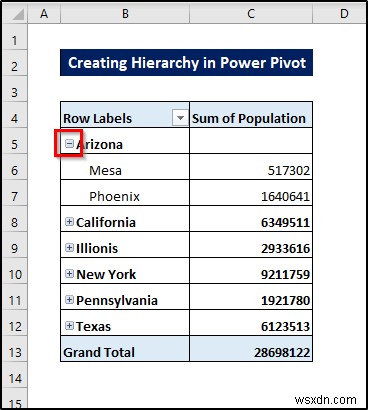Click the value 517302

tap(289, 171)
